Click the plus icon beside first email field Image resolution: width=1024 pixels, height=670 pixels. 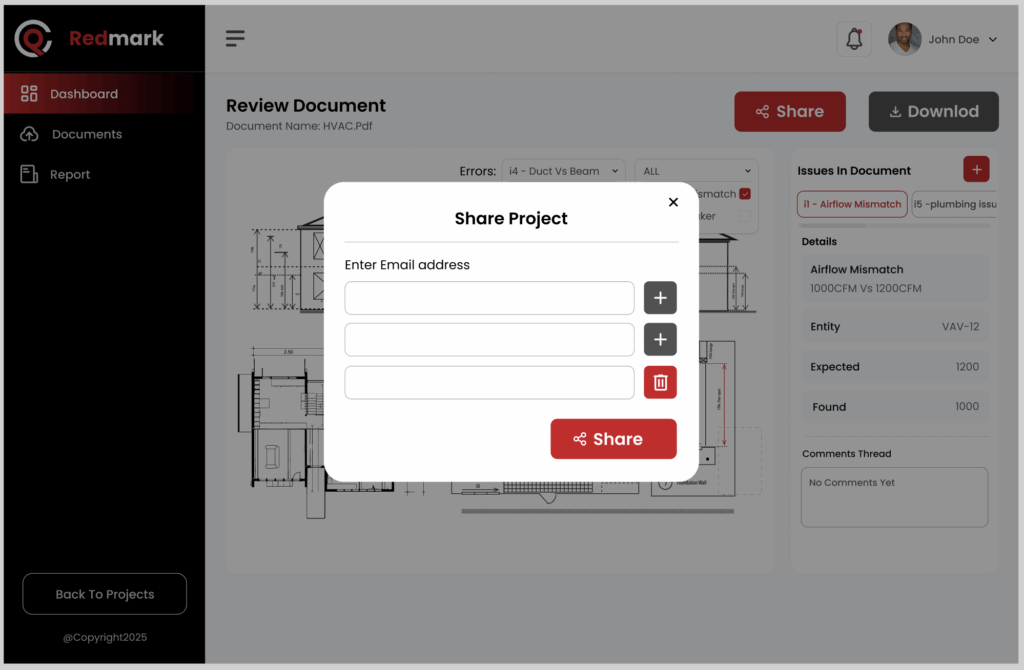pos(660,298)
